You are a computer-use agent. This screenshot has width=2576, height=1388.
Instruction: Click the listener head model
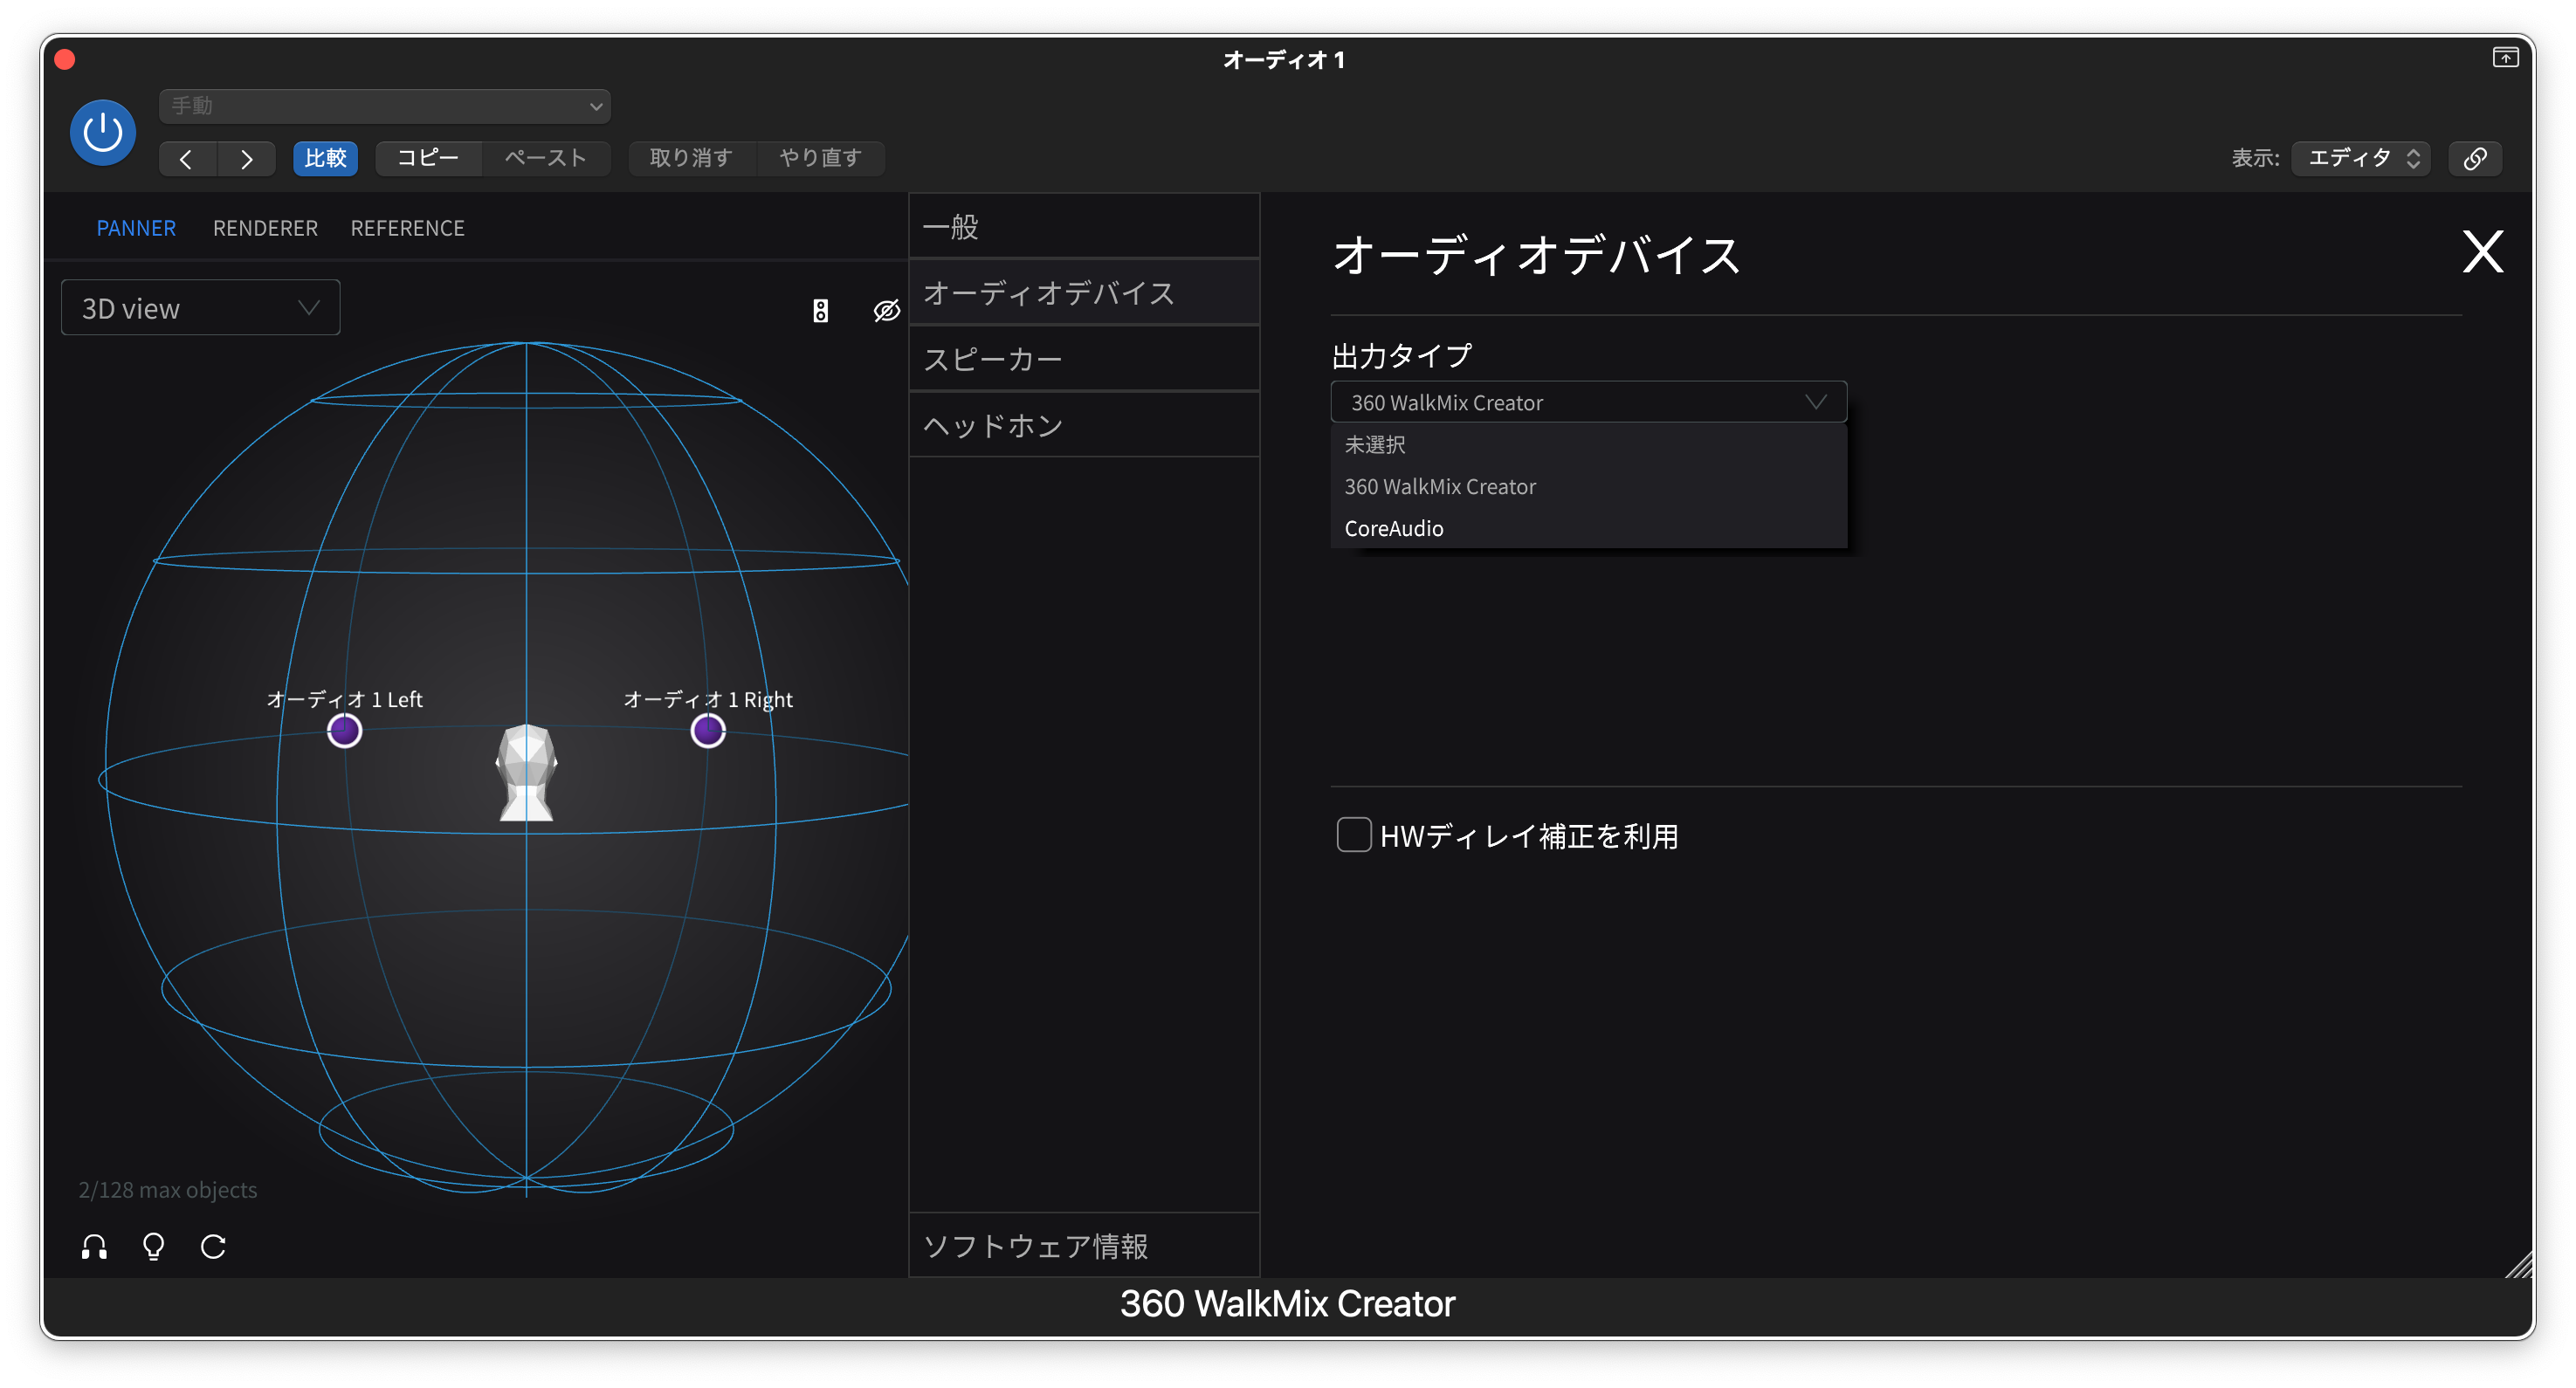click(x=526, y=772)
